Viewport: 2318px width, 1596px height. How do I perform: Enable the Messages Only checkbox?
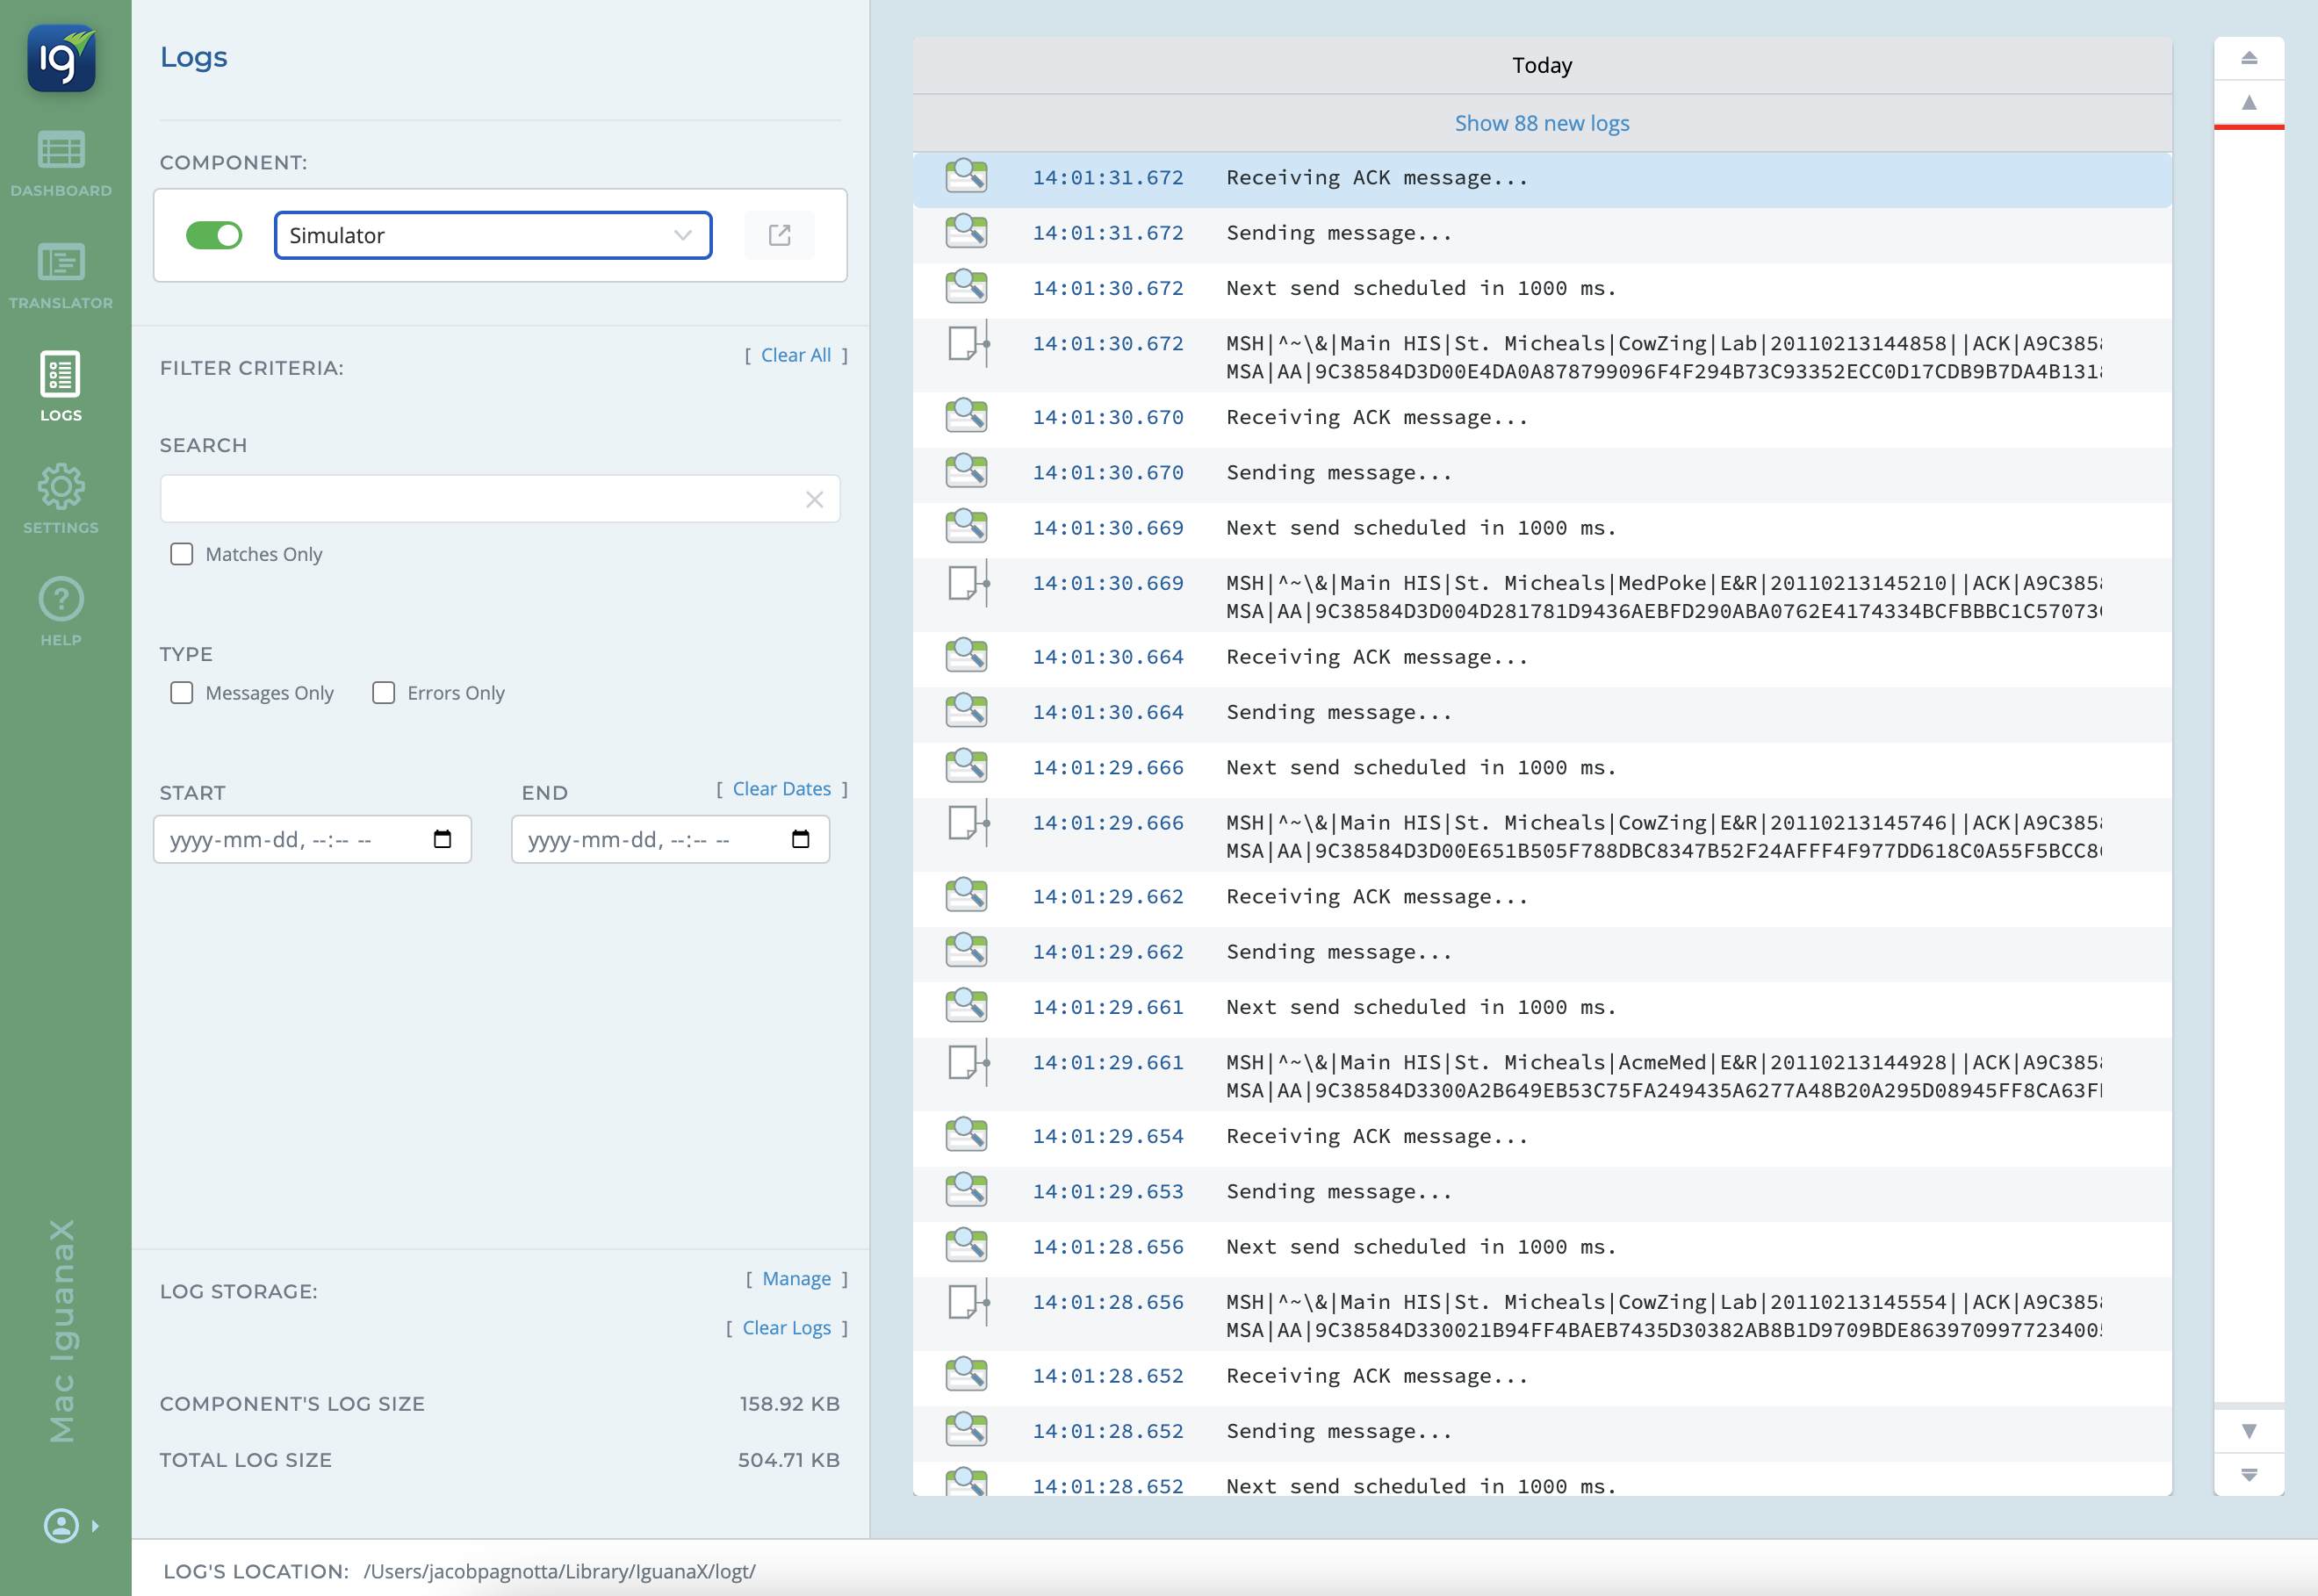click(x=181, y=693)
